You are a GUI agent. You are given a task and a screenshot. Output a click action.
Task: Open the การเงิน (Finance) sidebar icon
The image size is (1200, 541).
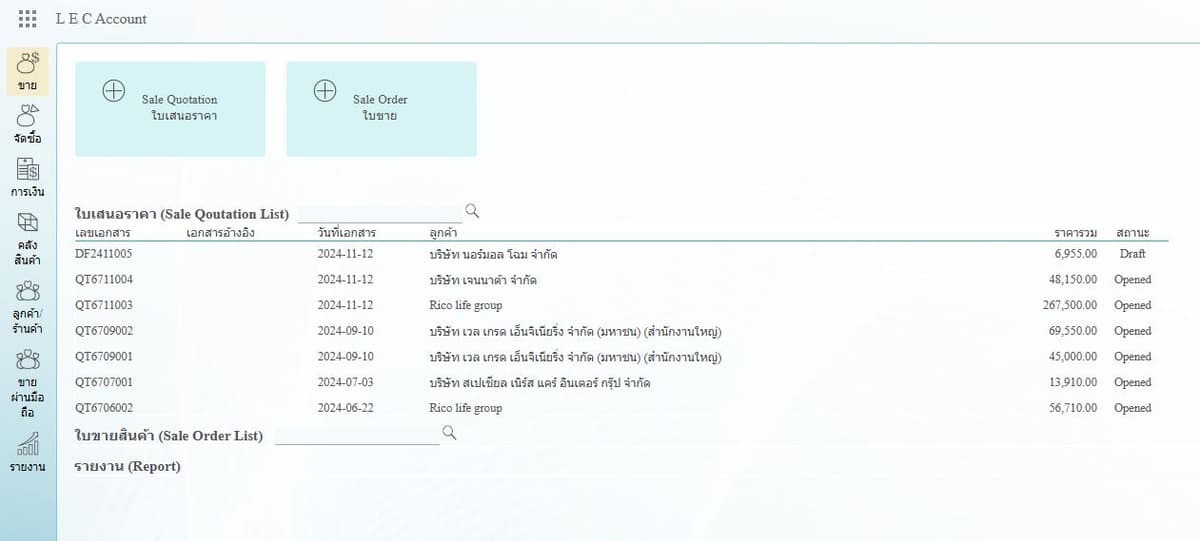coord(28,178)
